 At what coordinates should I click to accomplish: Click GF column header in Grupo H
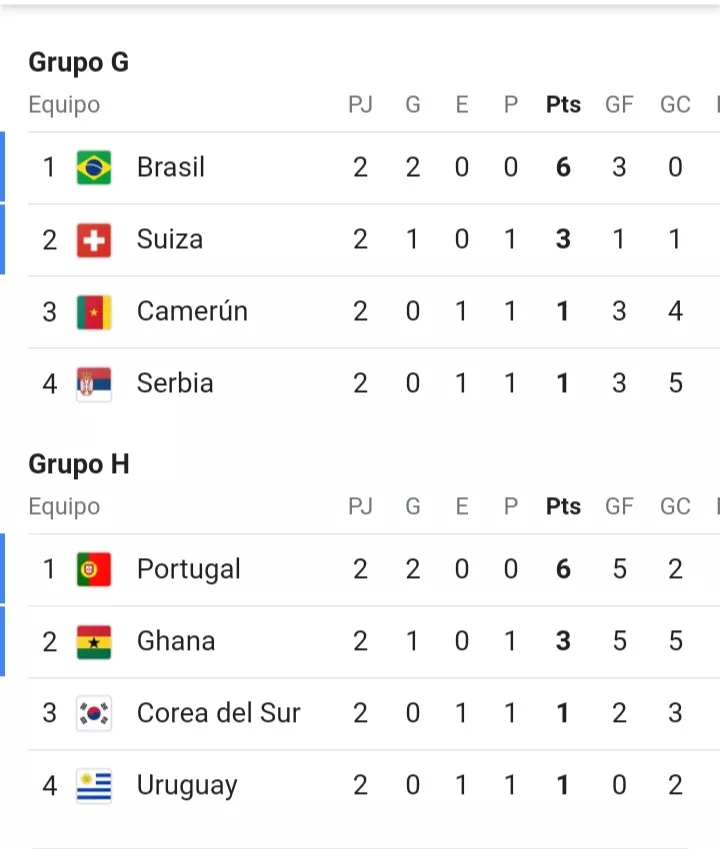point(619,507)
